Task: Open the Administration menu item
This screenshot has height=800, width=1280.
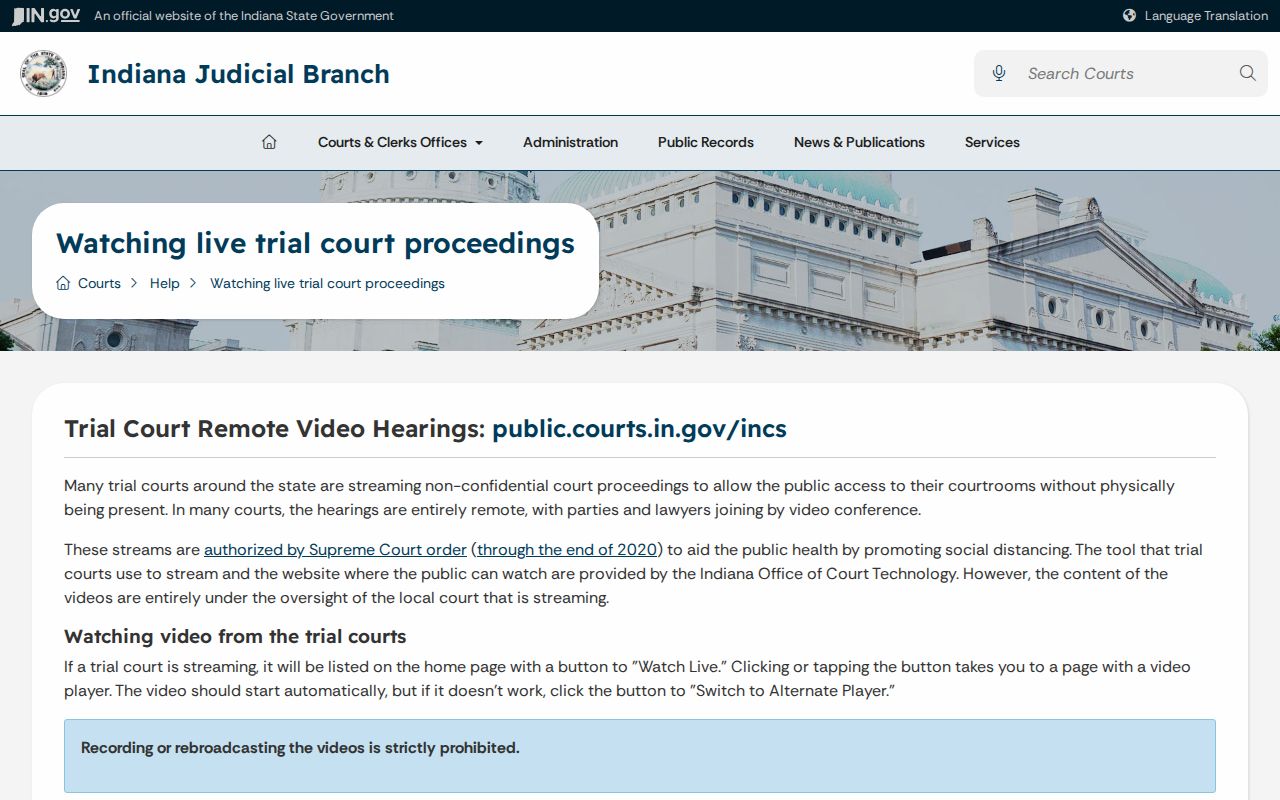Action: (570, 142)
